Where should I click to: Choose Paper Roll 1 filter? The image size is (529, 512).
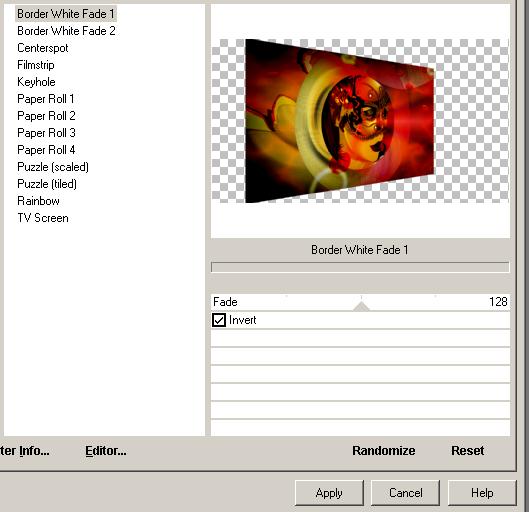tap(46, 99)
